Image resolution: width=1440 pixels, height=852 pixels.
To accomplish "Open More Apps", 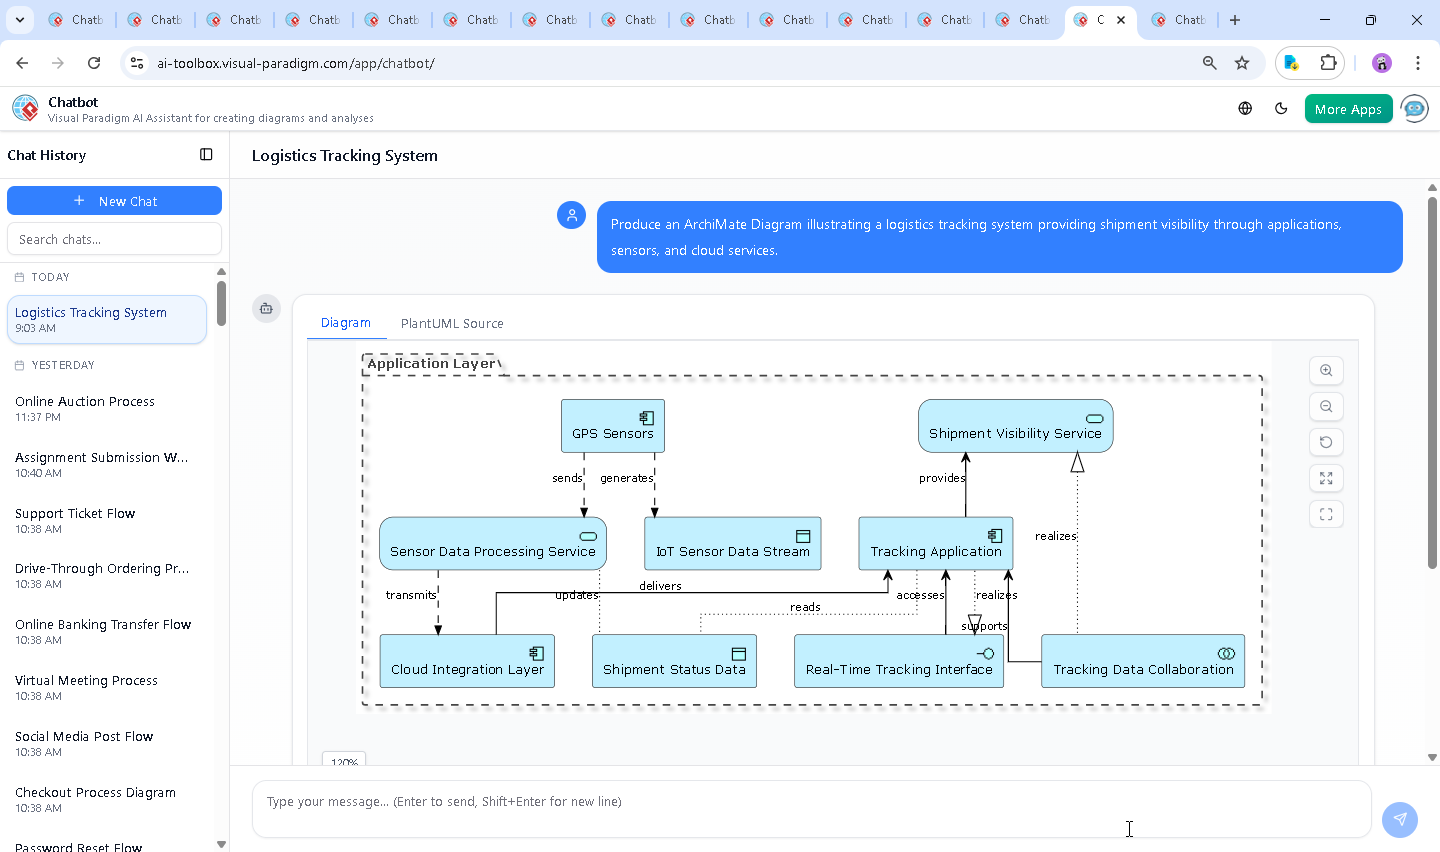I will pyautogui.click(x=1348, y=108).
